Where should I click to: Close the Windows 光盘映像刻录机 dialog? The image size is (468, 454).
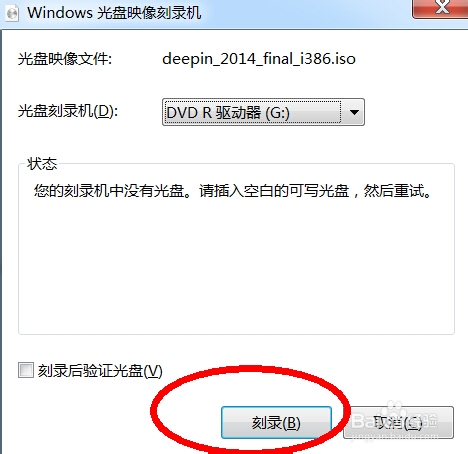tap(441, 8)
